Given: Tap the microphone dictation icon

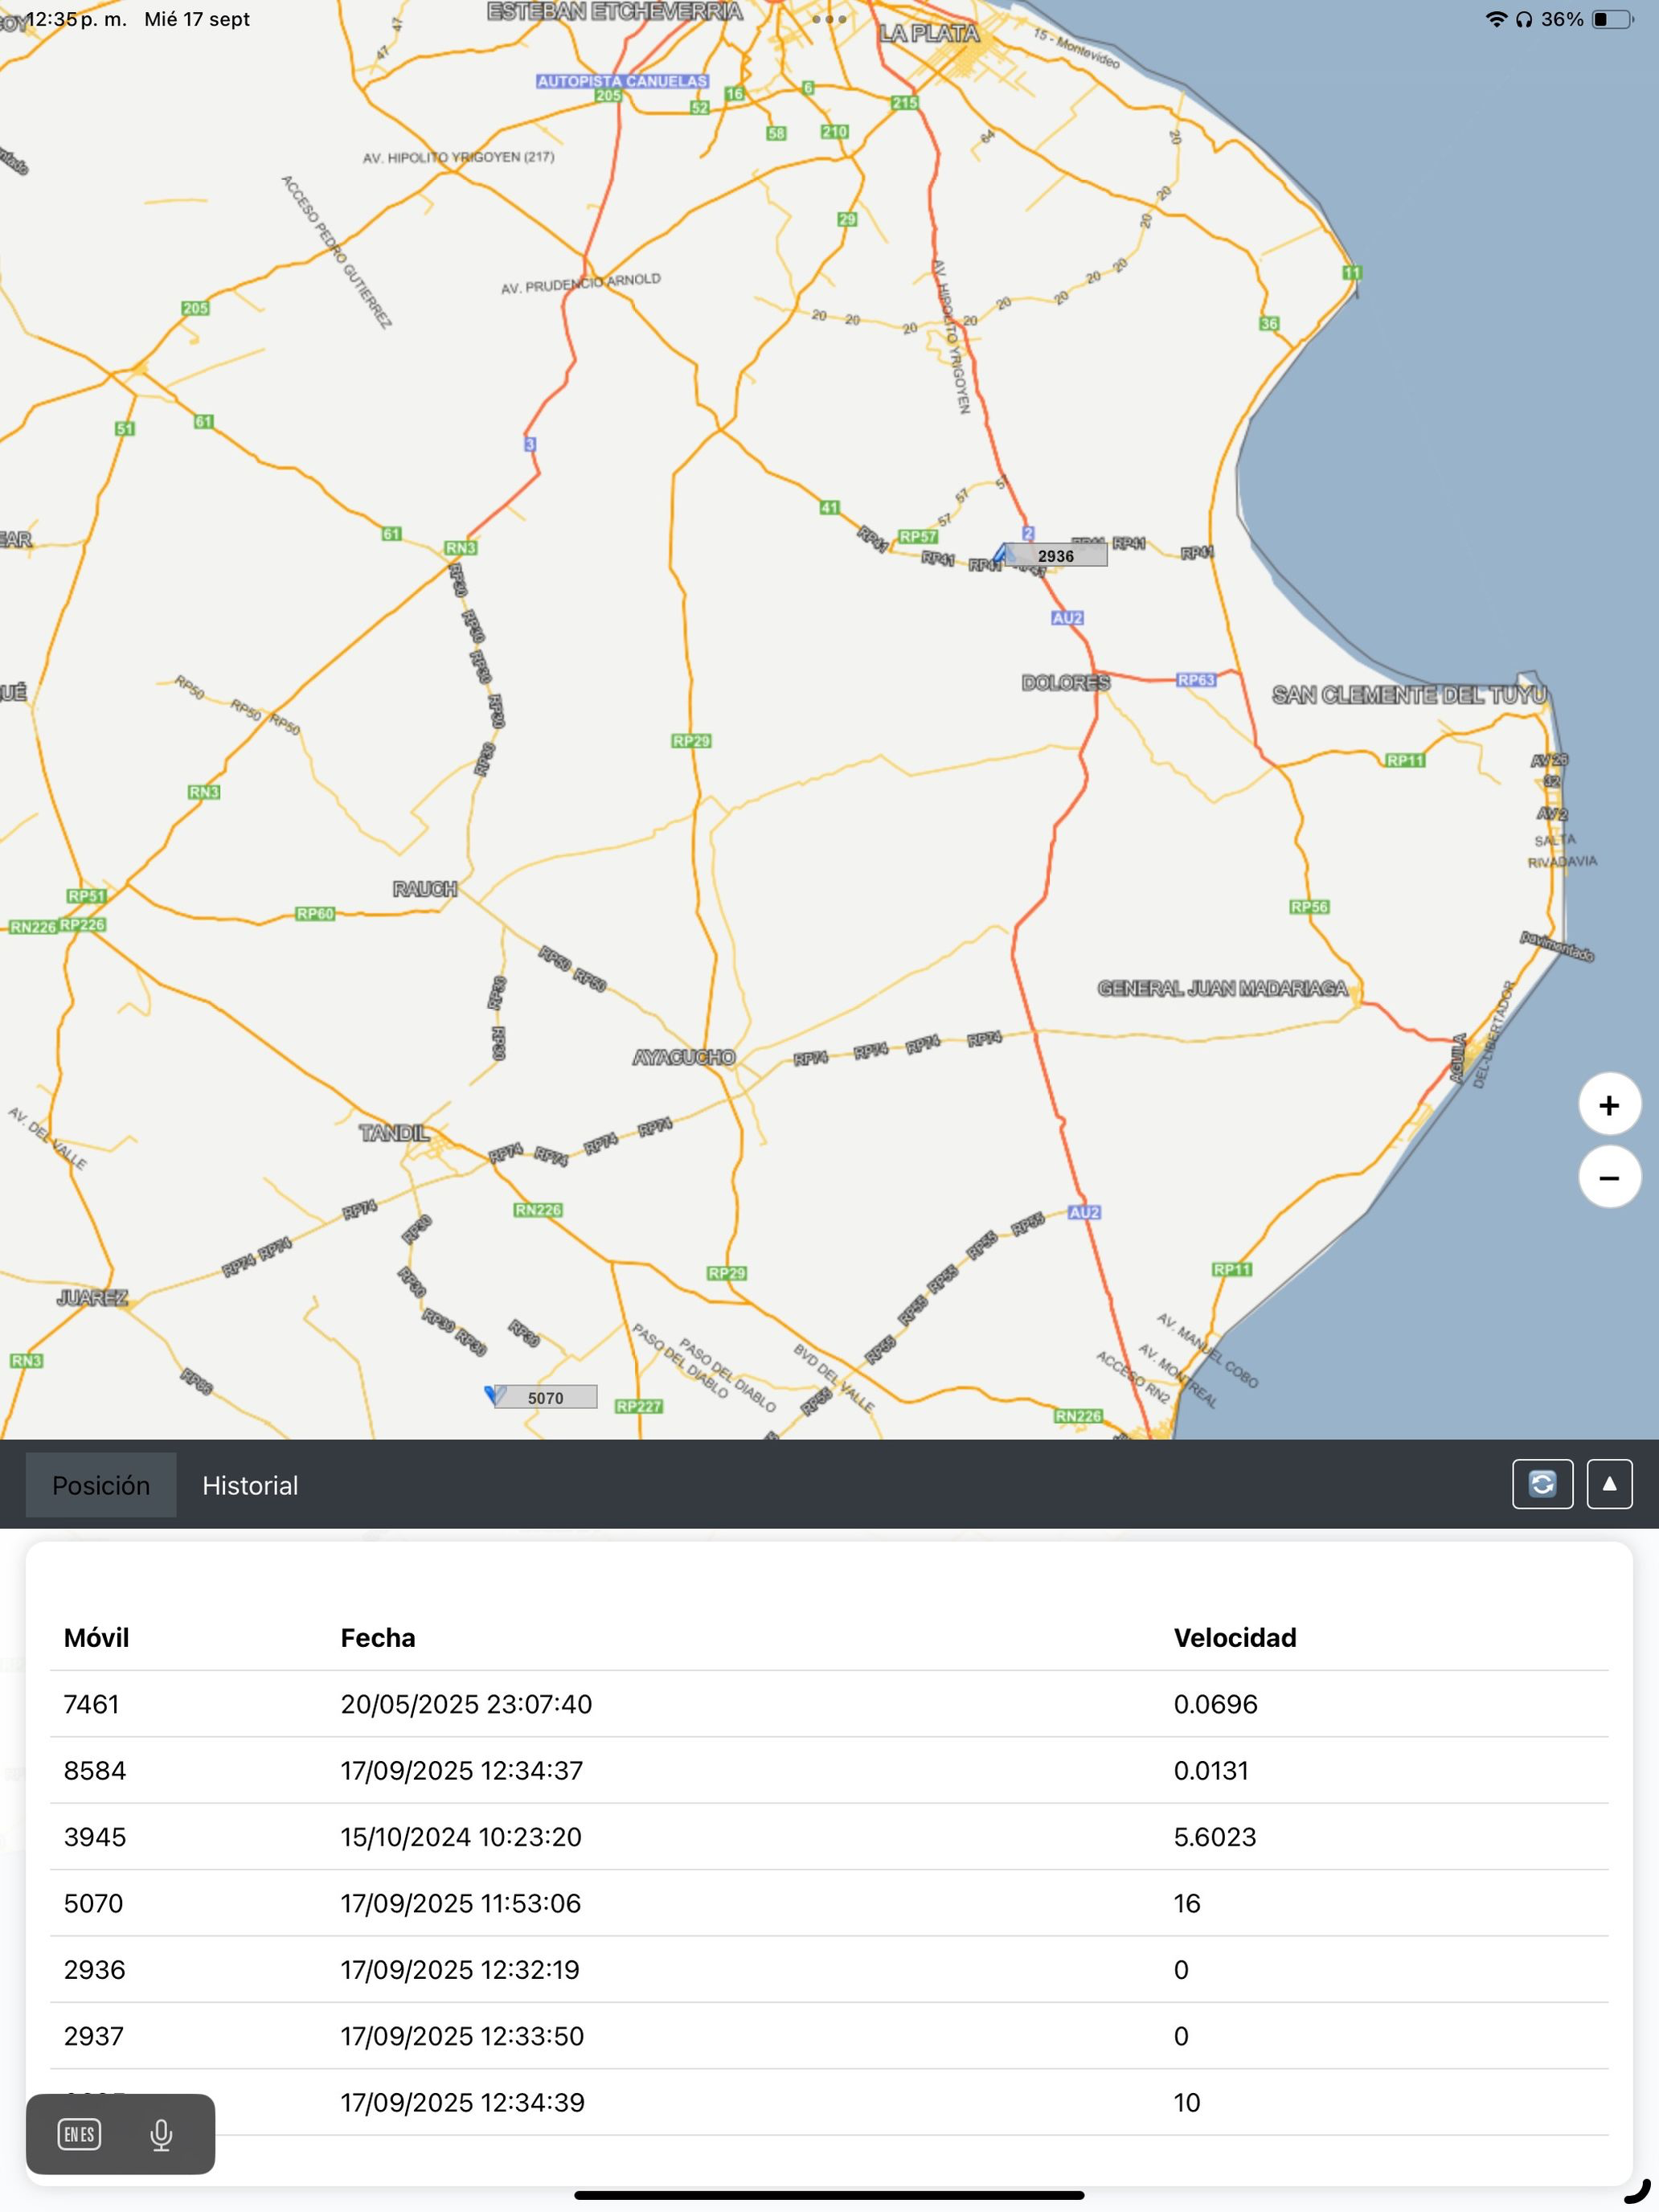Looking at the screenshot, I should tap(161, 2135).
